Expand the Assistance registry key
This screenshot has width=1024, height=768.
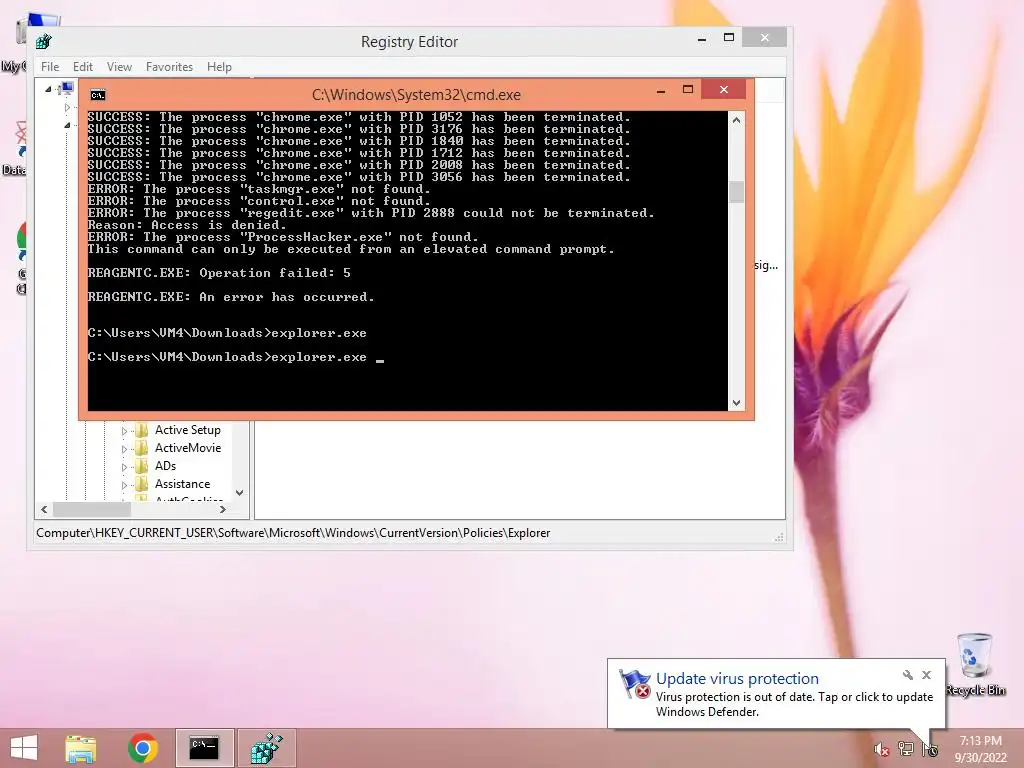point(124,485)
